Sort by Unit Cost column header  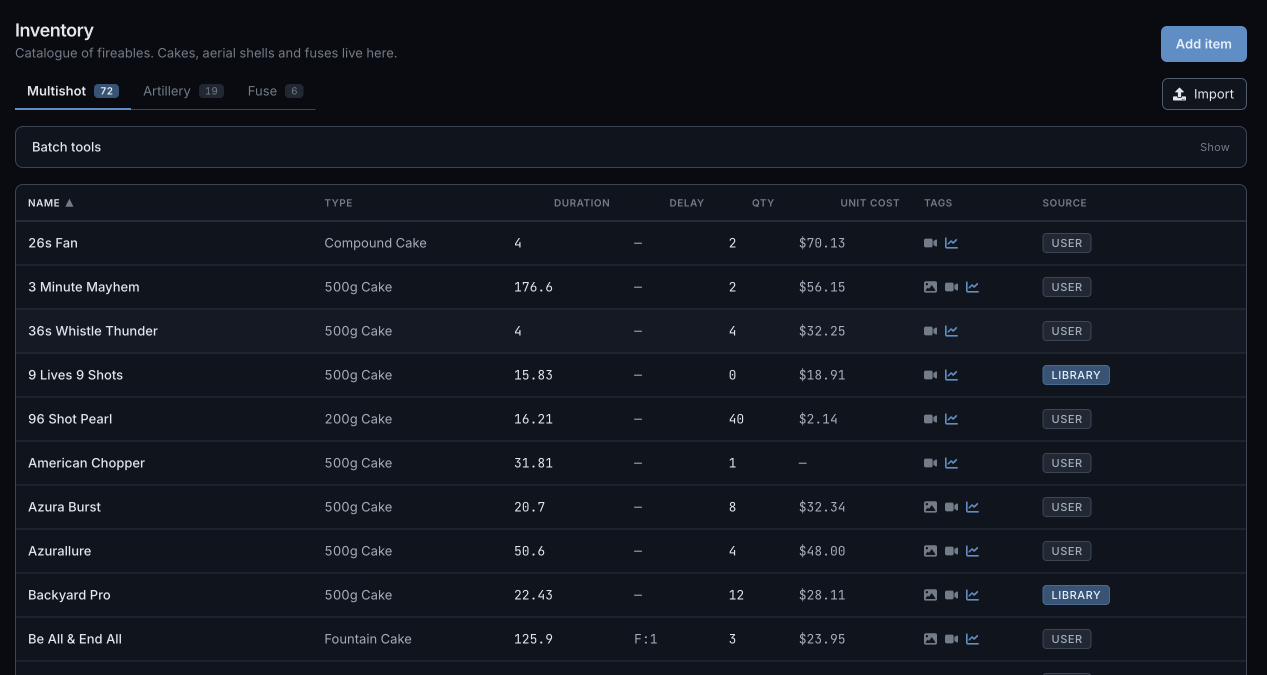[x=870, y=203]
